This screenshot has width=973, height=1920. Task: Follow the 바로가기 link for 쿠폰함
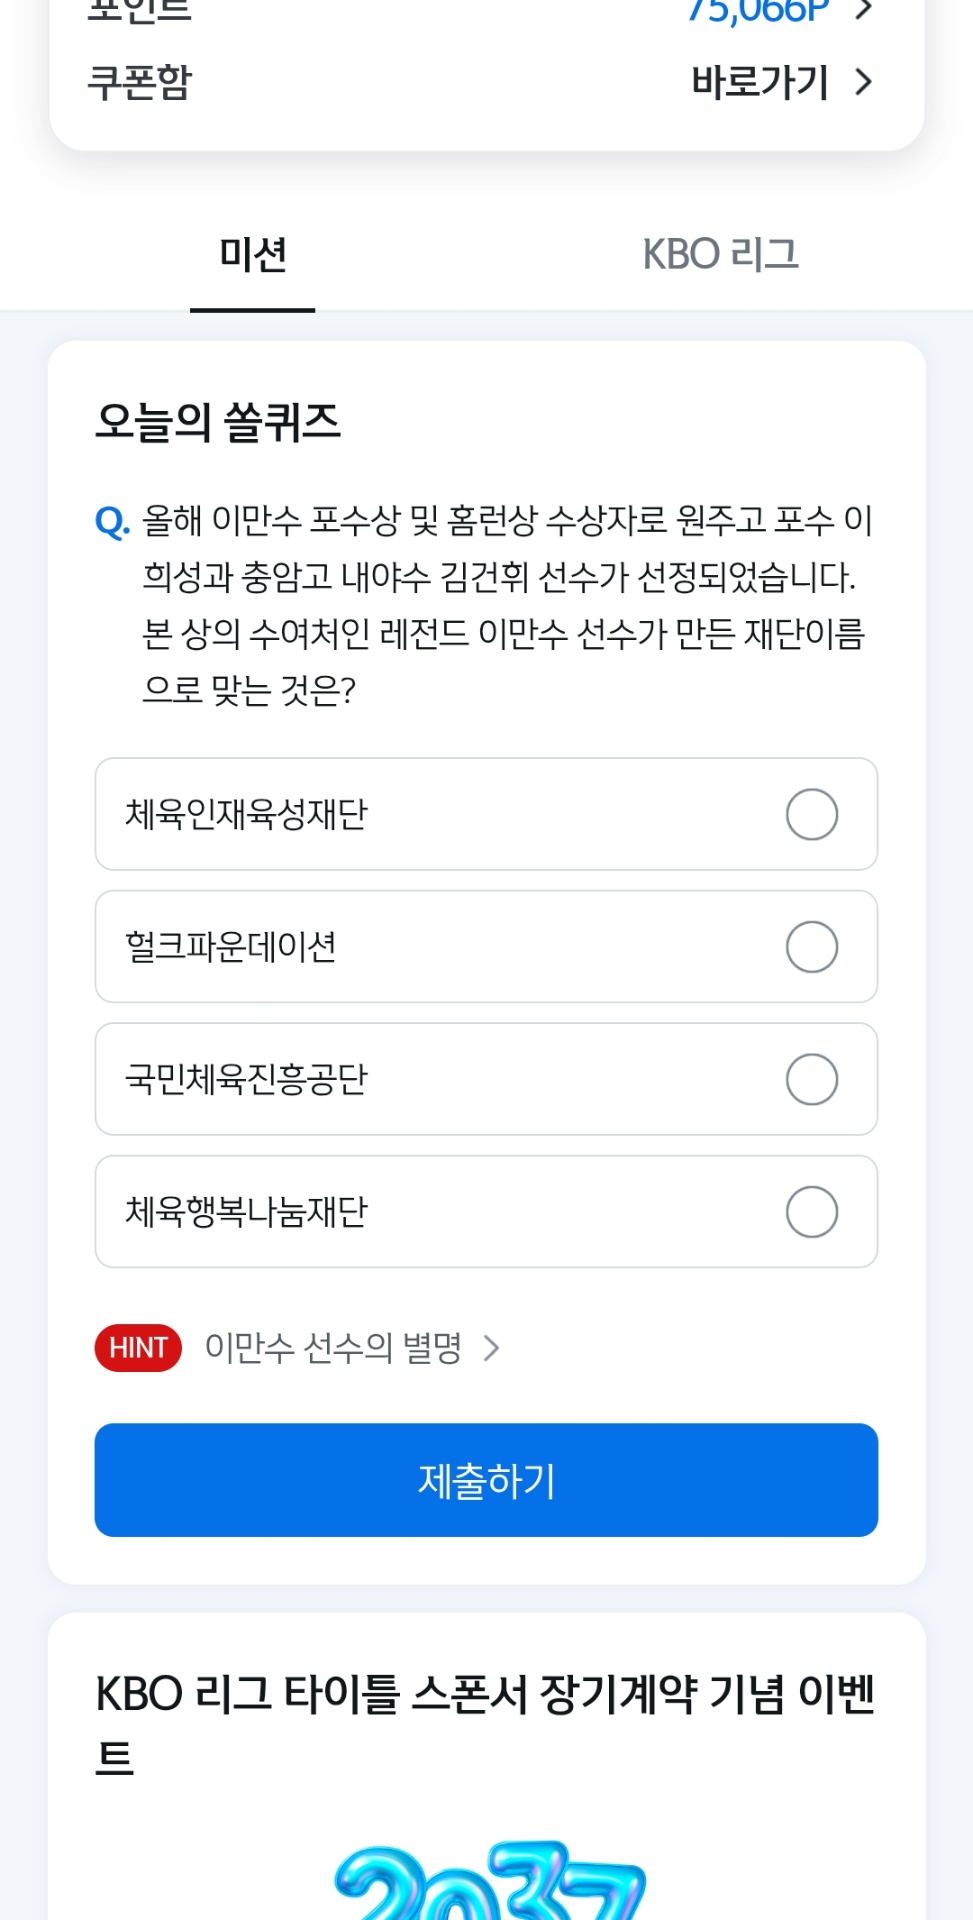760,82
